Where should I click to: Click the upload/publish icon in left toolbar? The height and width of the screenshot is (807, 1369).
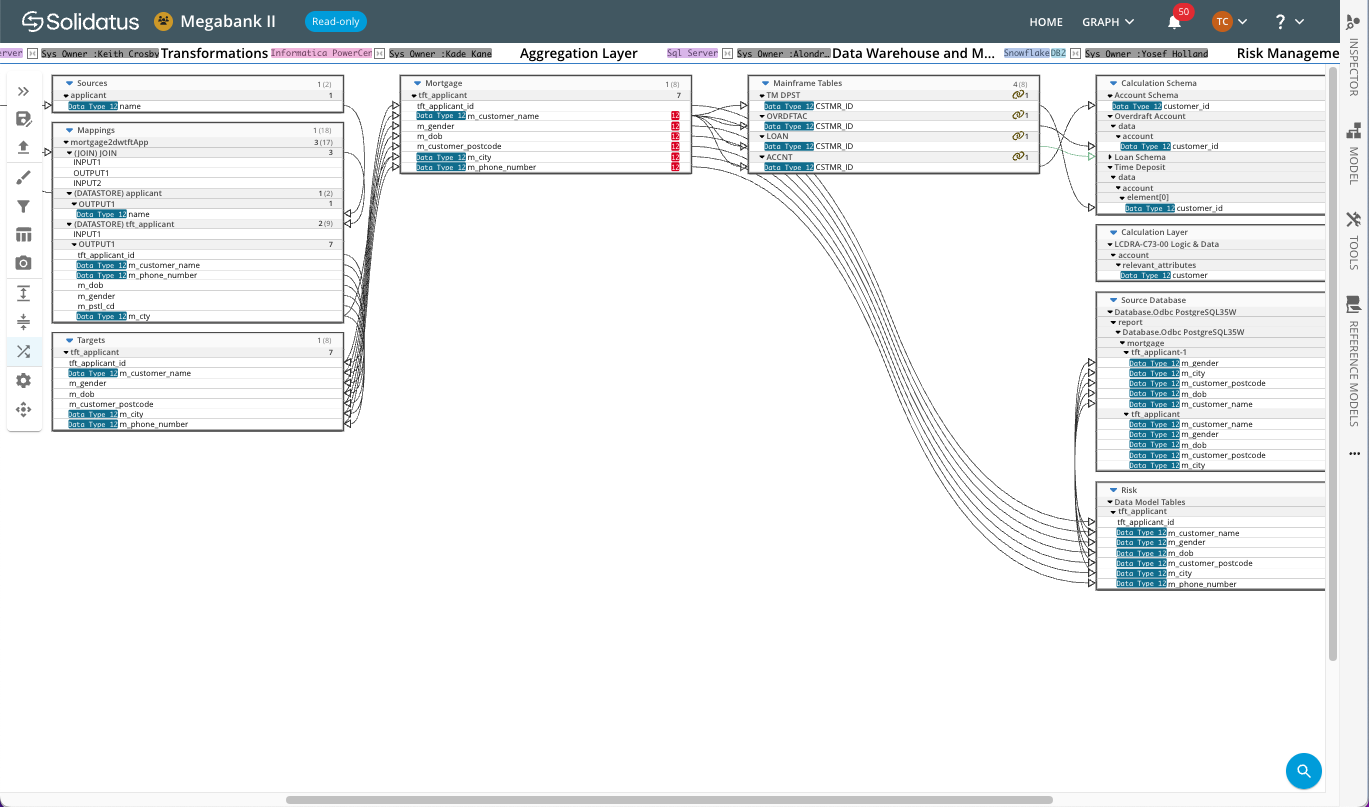pyautogui.click(x=24, y=147)
